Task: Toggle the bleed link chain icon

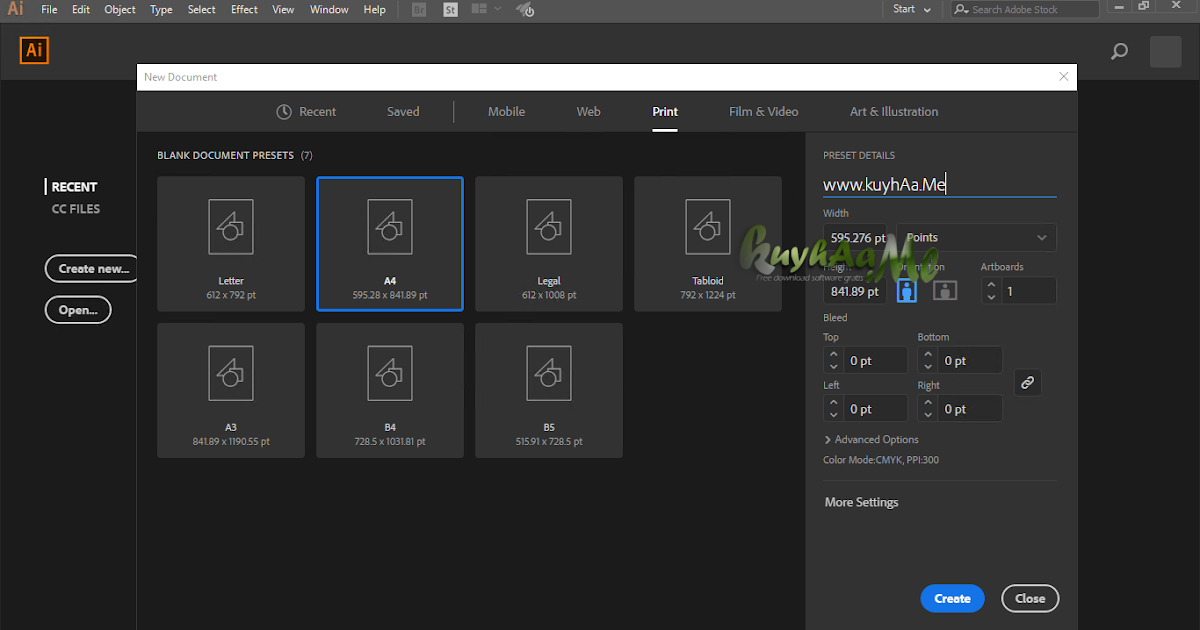Action: pyautogui.click(x=1028, y=382)
